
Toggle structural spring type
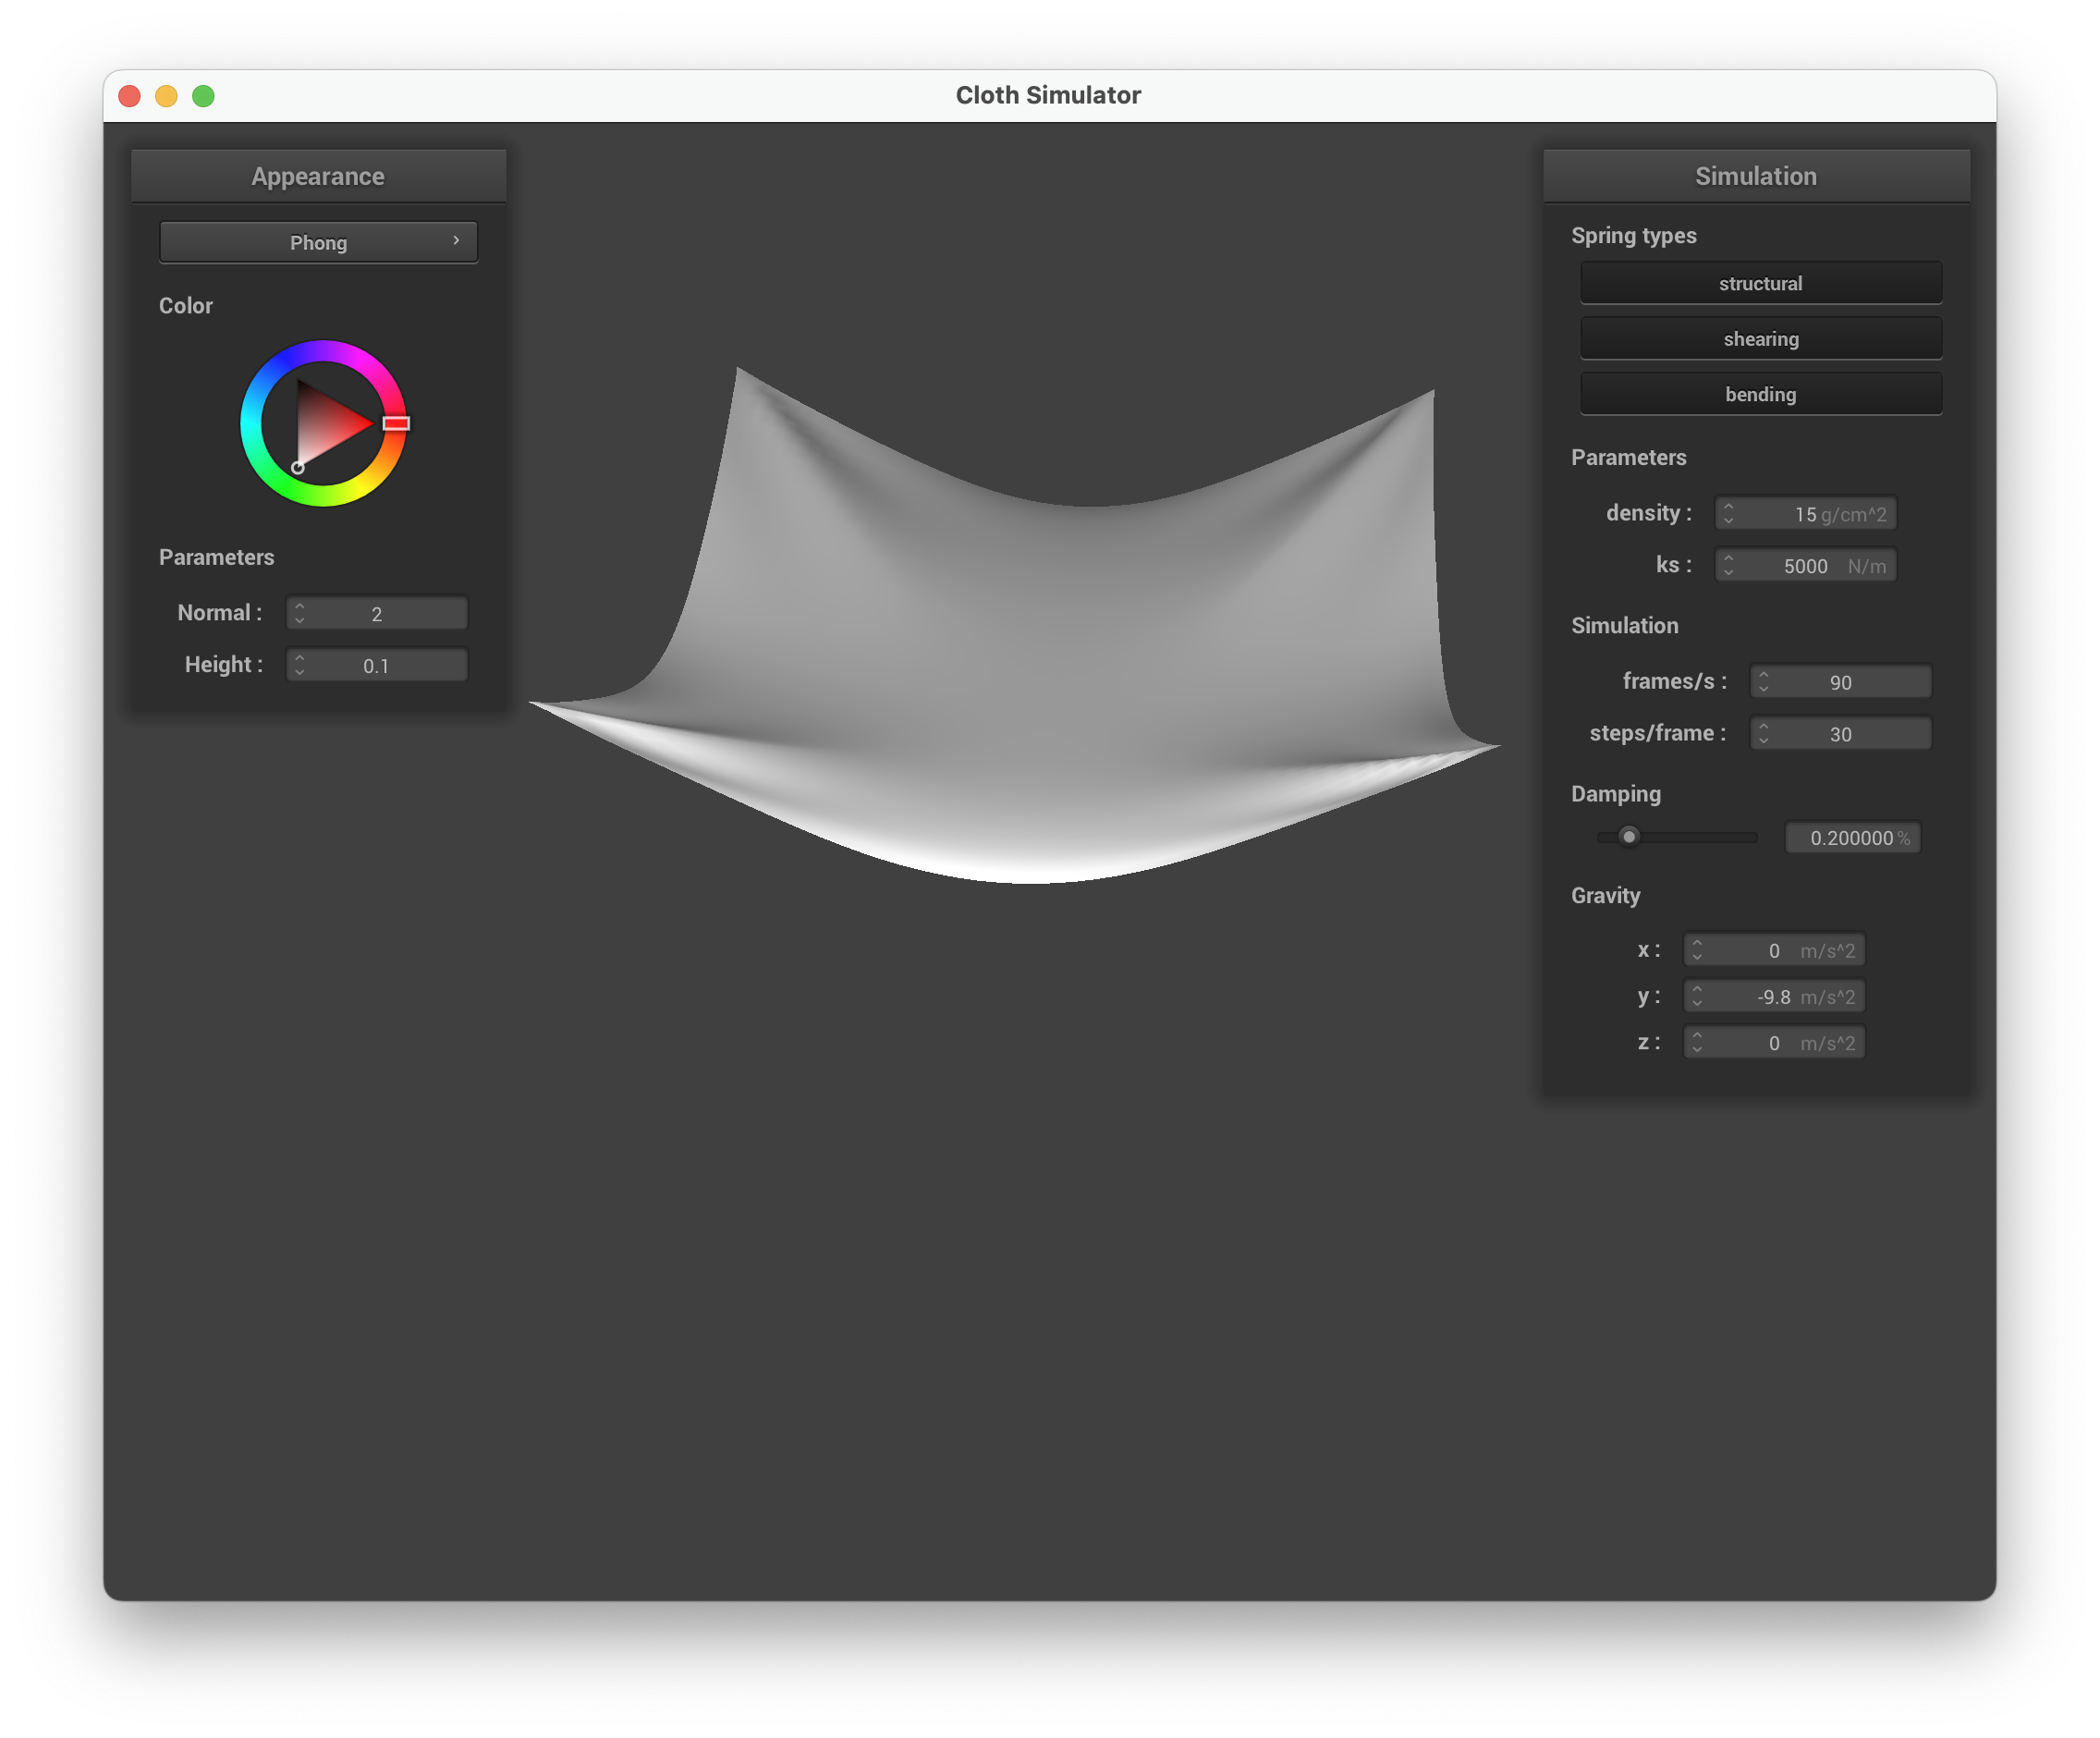click(1760, 283)
